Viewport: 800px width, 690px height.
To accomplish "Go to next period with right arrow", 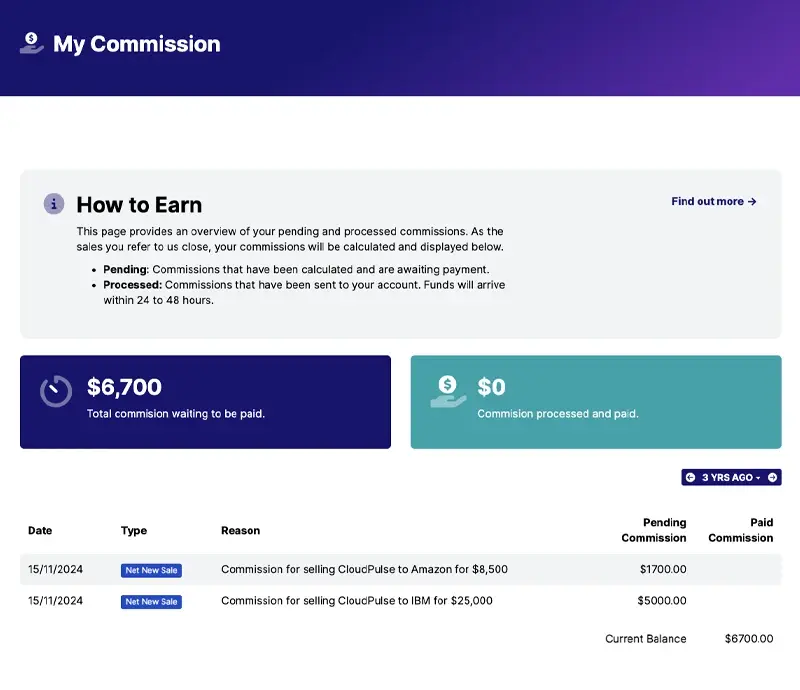I will click(772, 478).
